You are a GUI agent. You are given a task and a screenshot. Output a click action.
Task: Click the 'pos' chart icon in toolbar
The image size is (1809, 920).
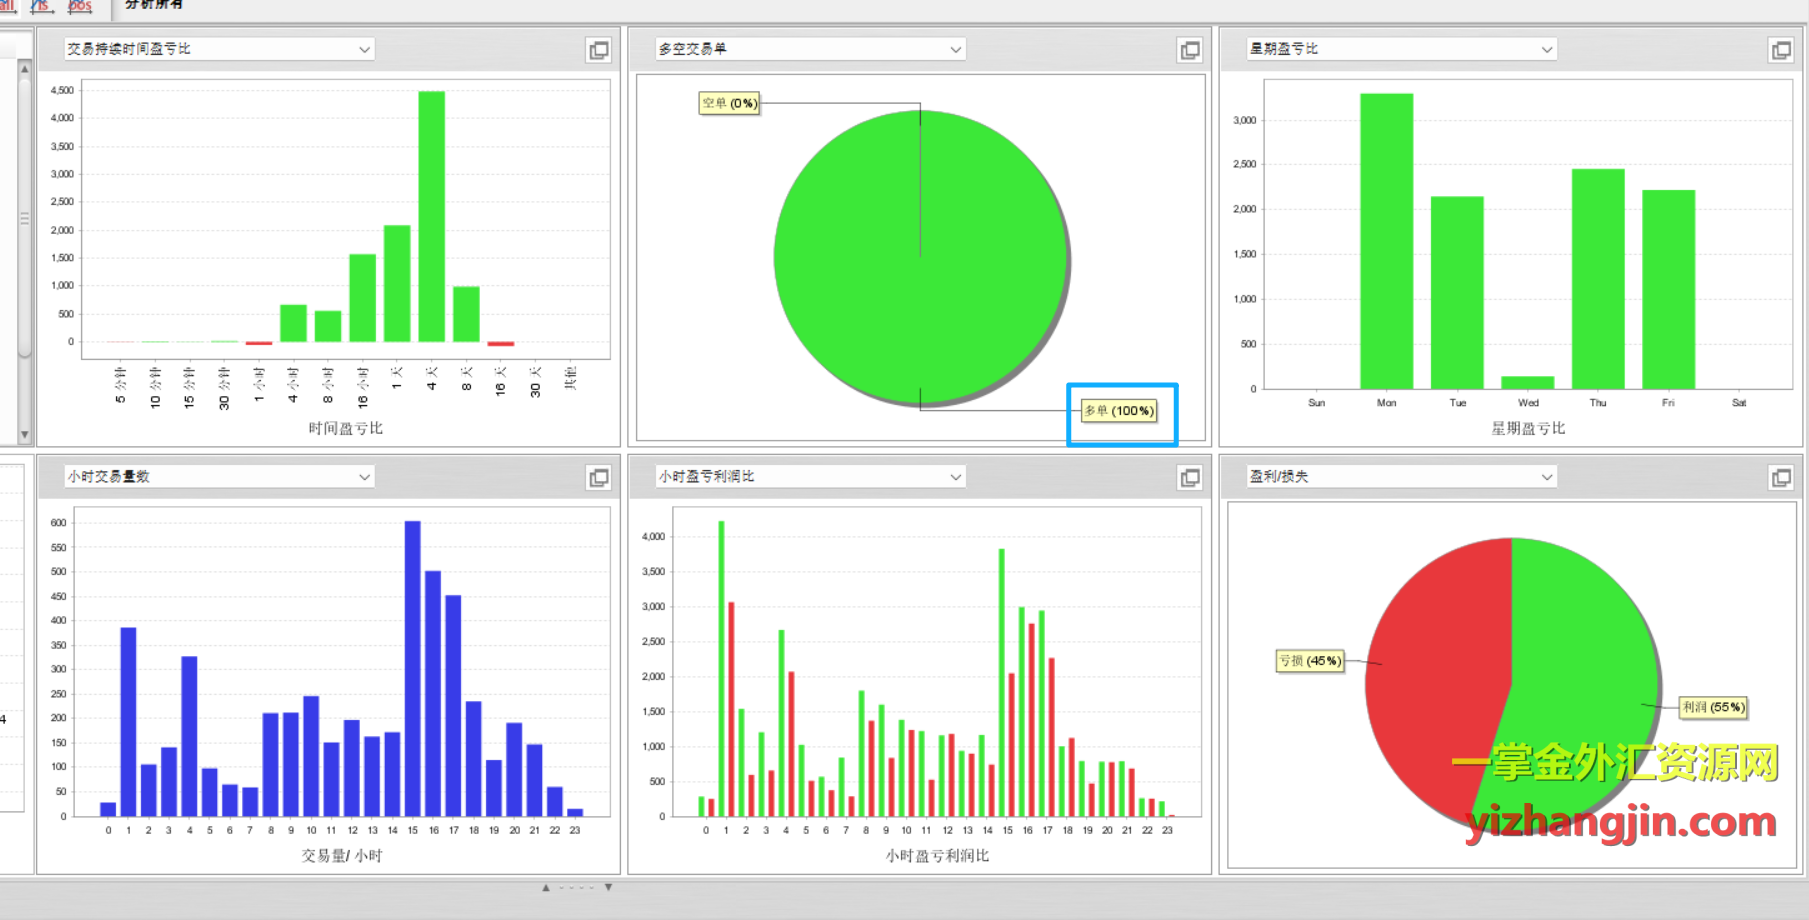(x=79, y=5)
